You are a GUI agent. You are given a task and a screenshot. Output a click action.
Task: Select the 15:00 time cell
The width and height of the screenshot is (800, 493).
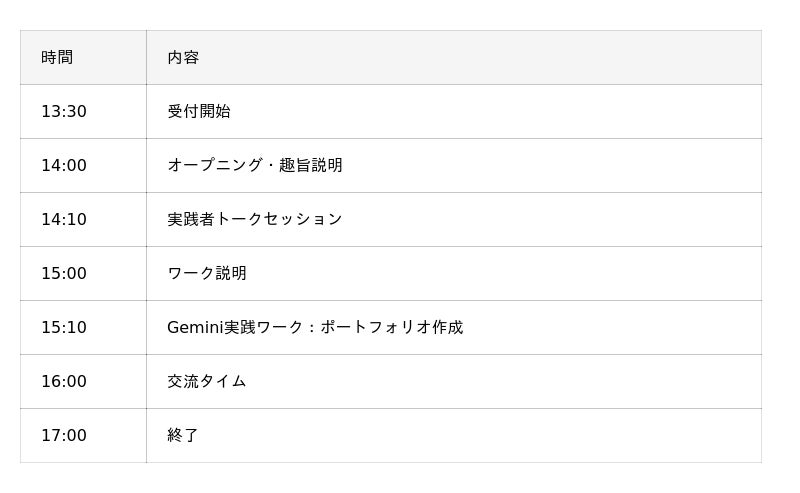click(x=64, y=273)
